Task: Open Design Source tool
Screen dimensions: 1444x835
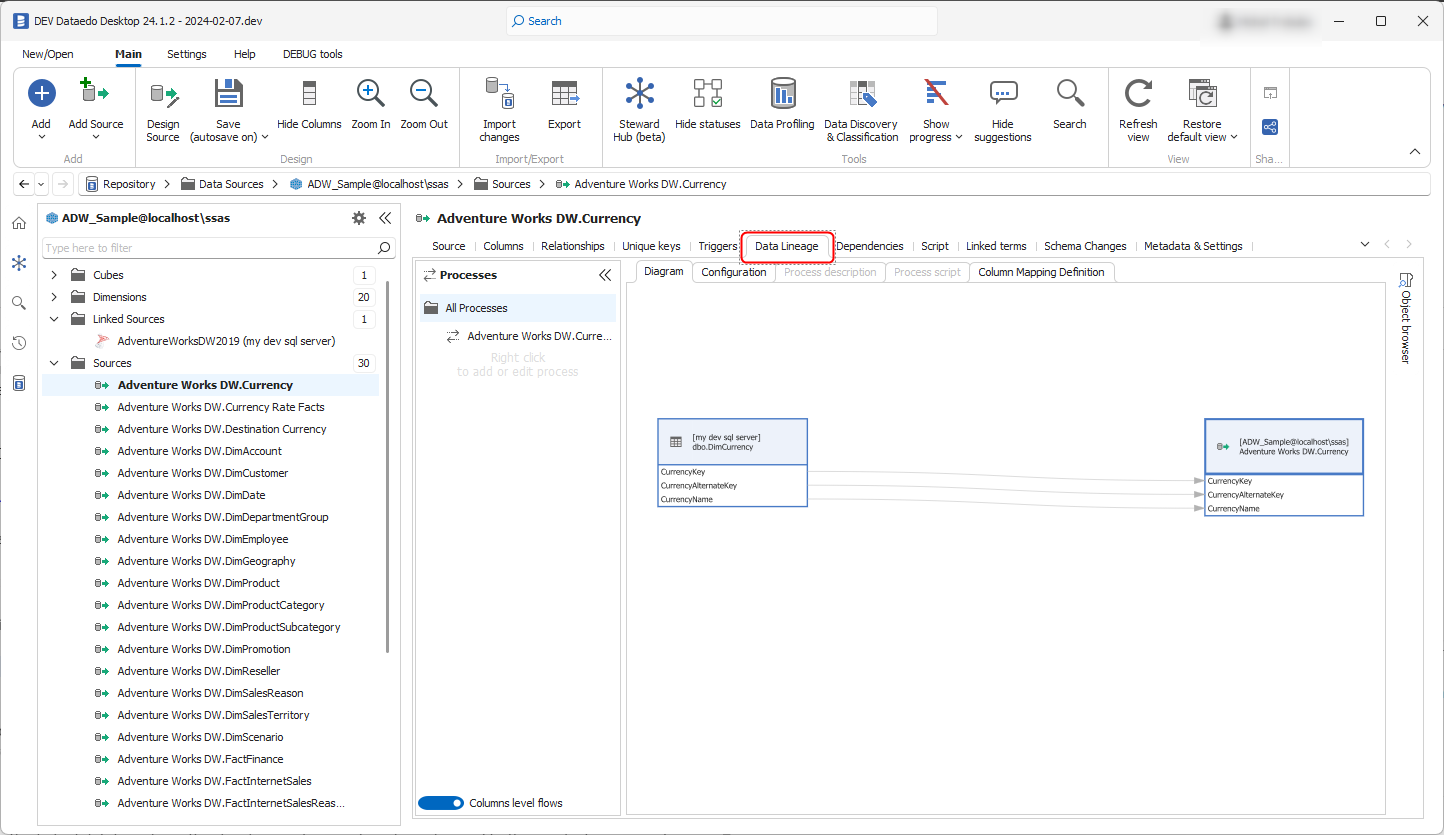Action: point(163,110)
